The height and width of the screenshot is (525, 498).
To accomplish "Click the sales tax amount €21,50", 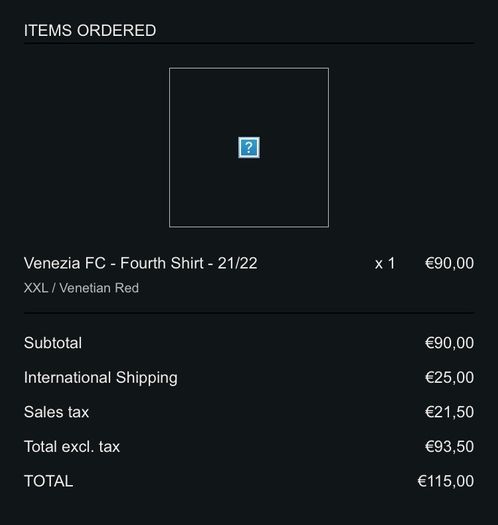I will click(449, 412).
